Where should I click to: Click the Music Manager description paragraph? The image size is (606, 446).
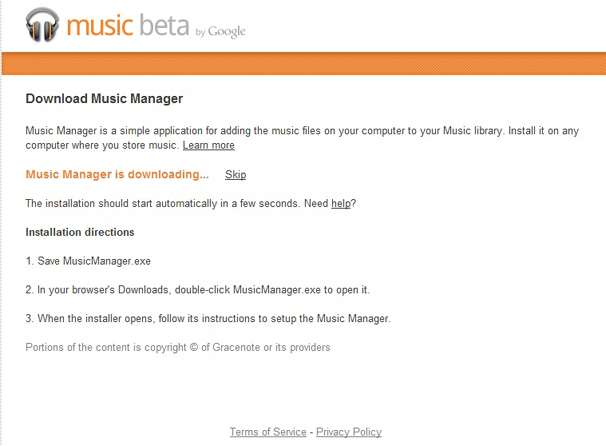pos(302,138)
